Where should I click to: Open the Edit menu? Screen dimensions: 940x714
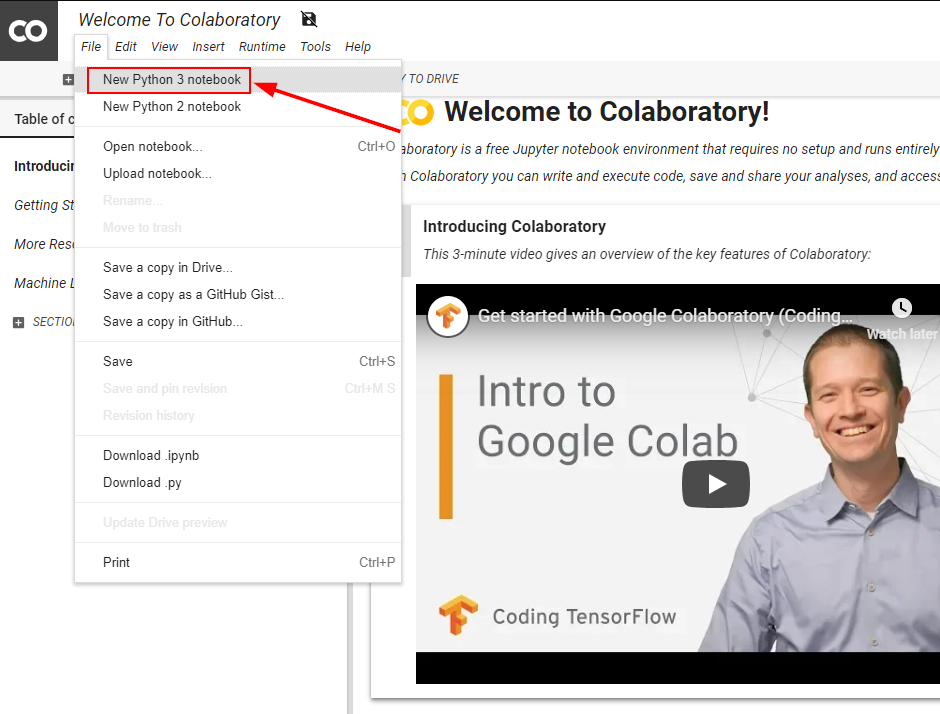126,47
